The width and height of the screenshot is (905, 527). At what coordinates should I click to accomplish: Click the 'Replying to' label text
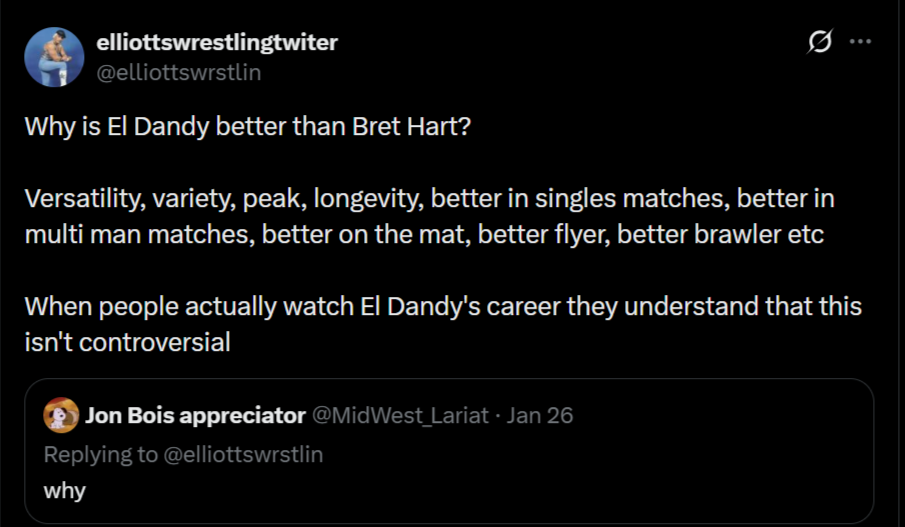coord(101,454)
